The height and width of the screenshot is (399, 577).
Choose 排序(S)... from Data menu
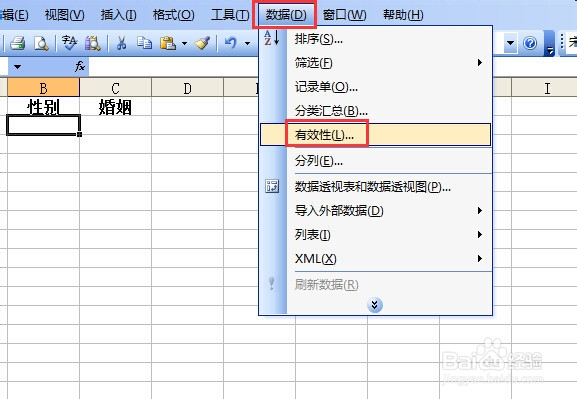(x=375, y=38)
